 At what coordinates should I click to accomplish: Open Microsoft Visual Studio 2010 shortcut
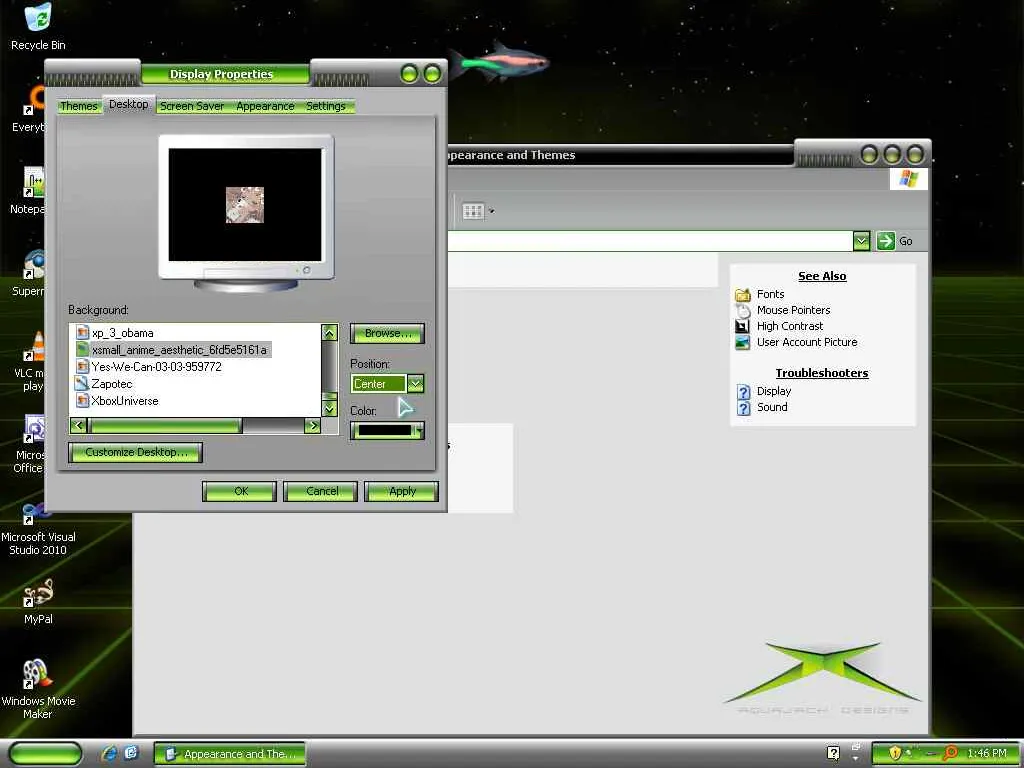tap(38, 529)
